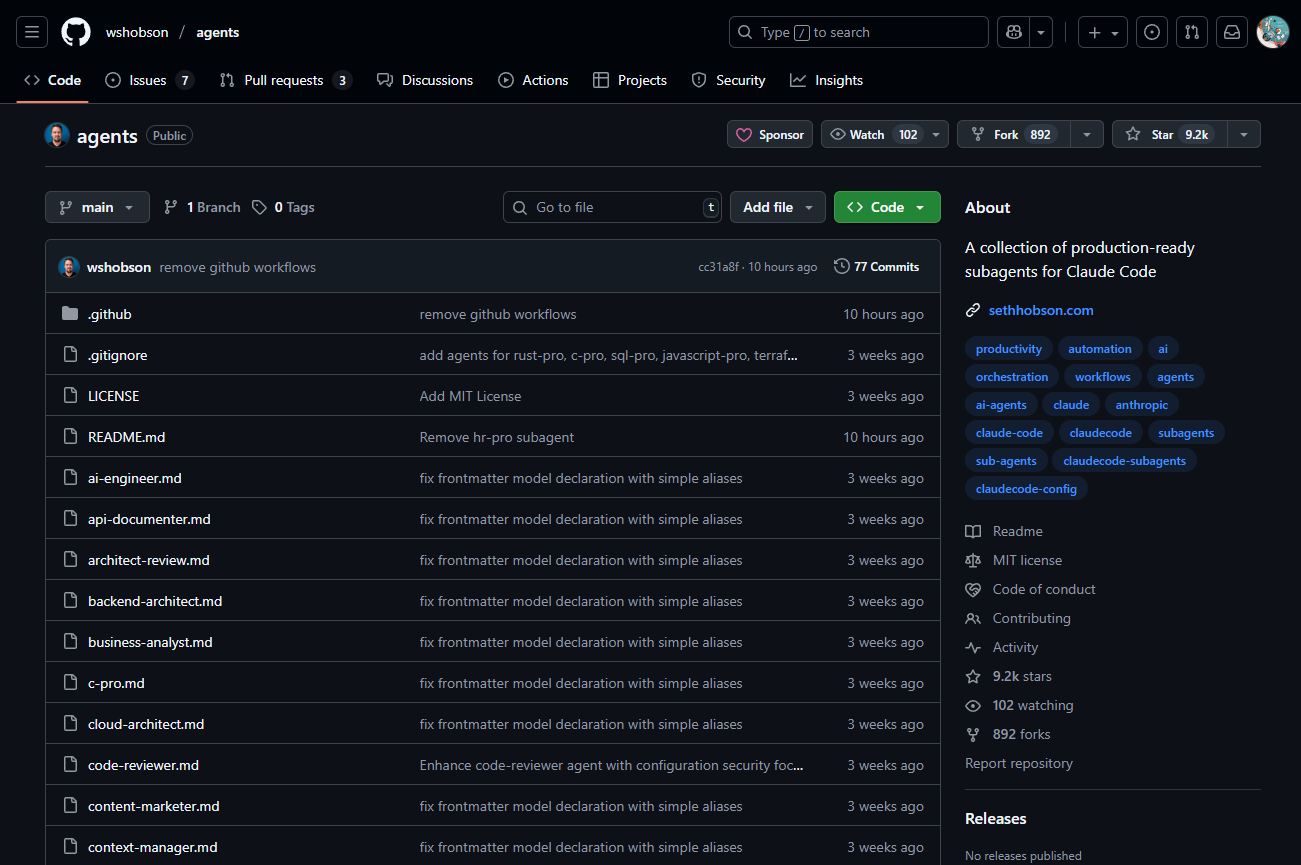Image resolution: width=1301 pixels, height=865 pixels.
Task: Click the search bar in the header
Action: pos(859,32)
